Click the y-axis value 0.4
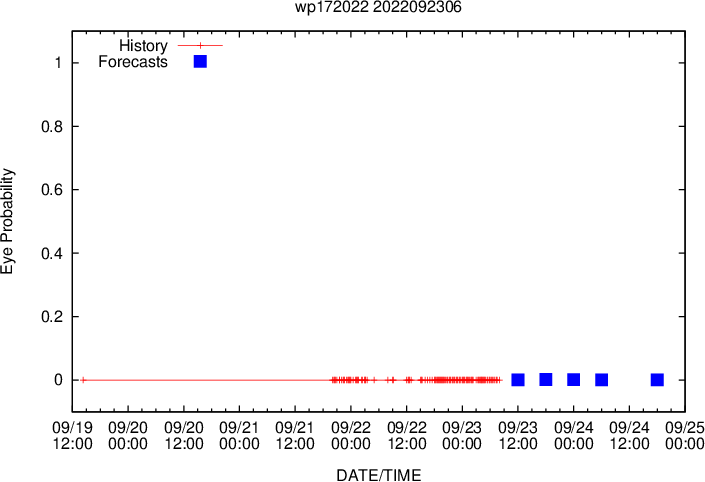The image size is (705, 482). (x=52, y=253)
